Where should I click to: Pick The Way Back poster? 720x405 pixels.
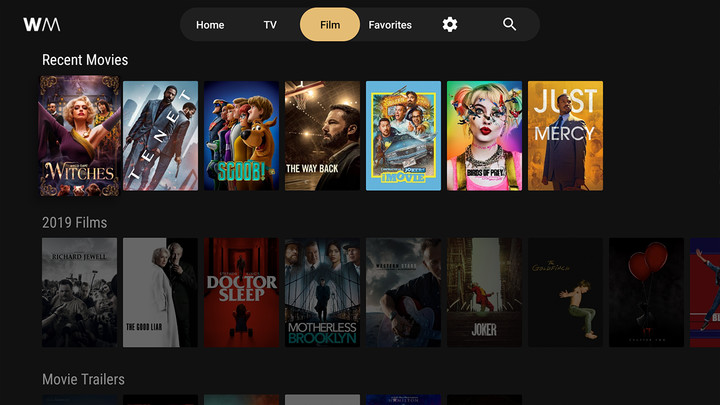(x=322, y=136)
